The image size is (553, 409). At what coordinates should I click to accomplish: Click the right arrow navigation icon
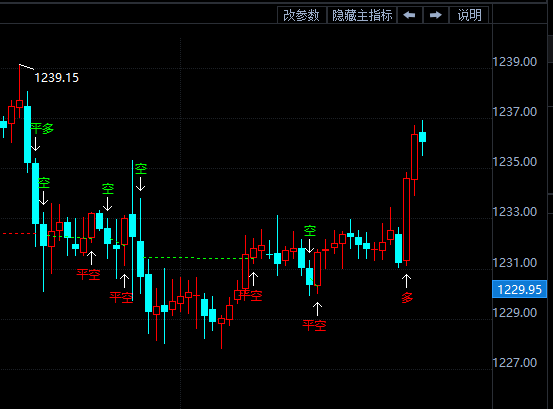pos(436,15)
